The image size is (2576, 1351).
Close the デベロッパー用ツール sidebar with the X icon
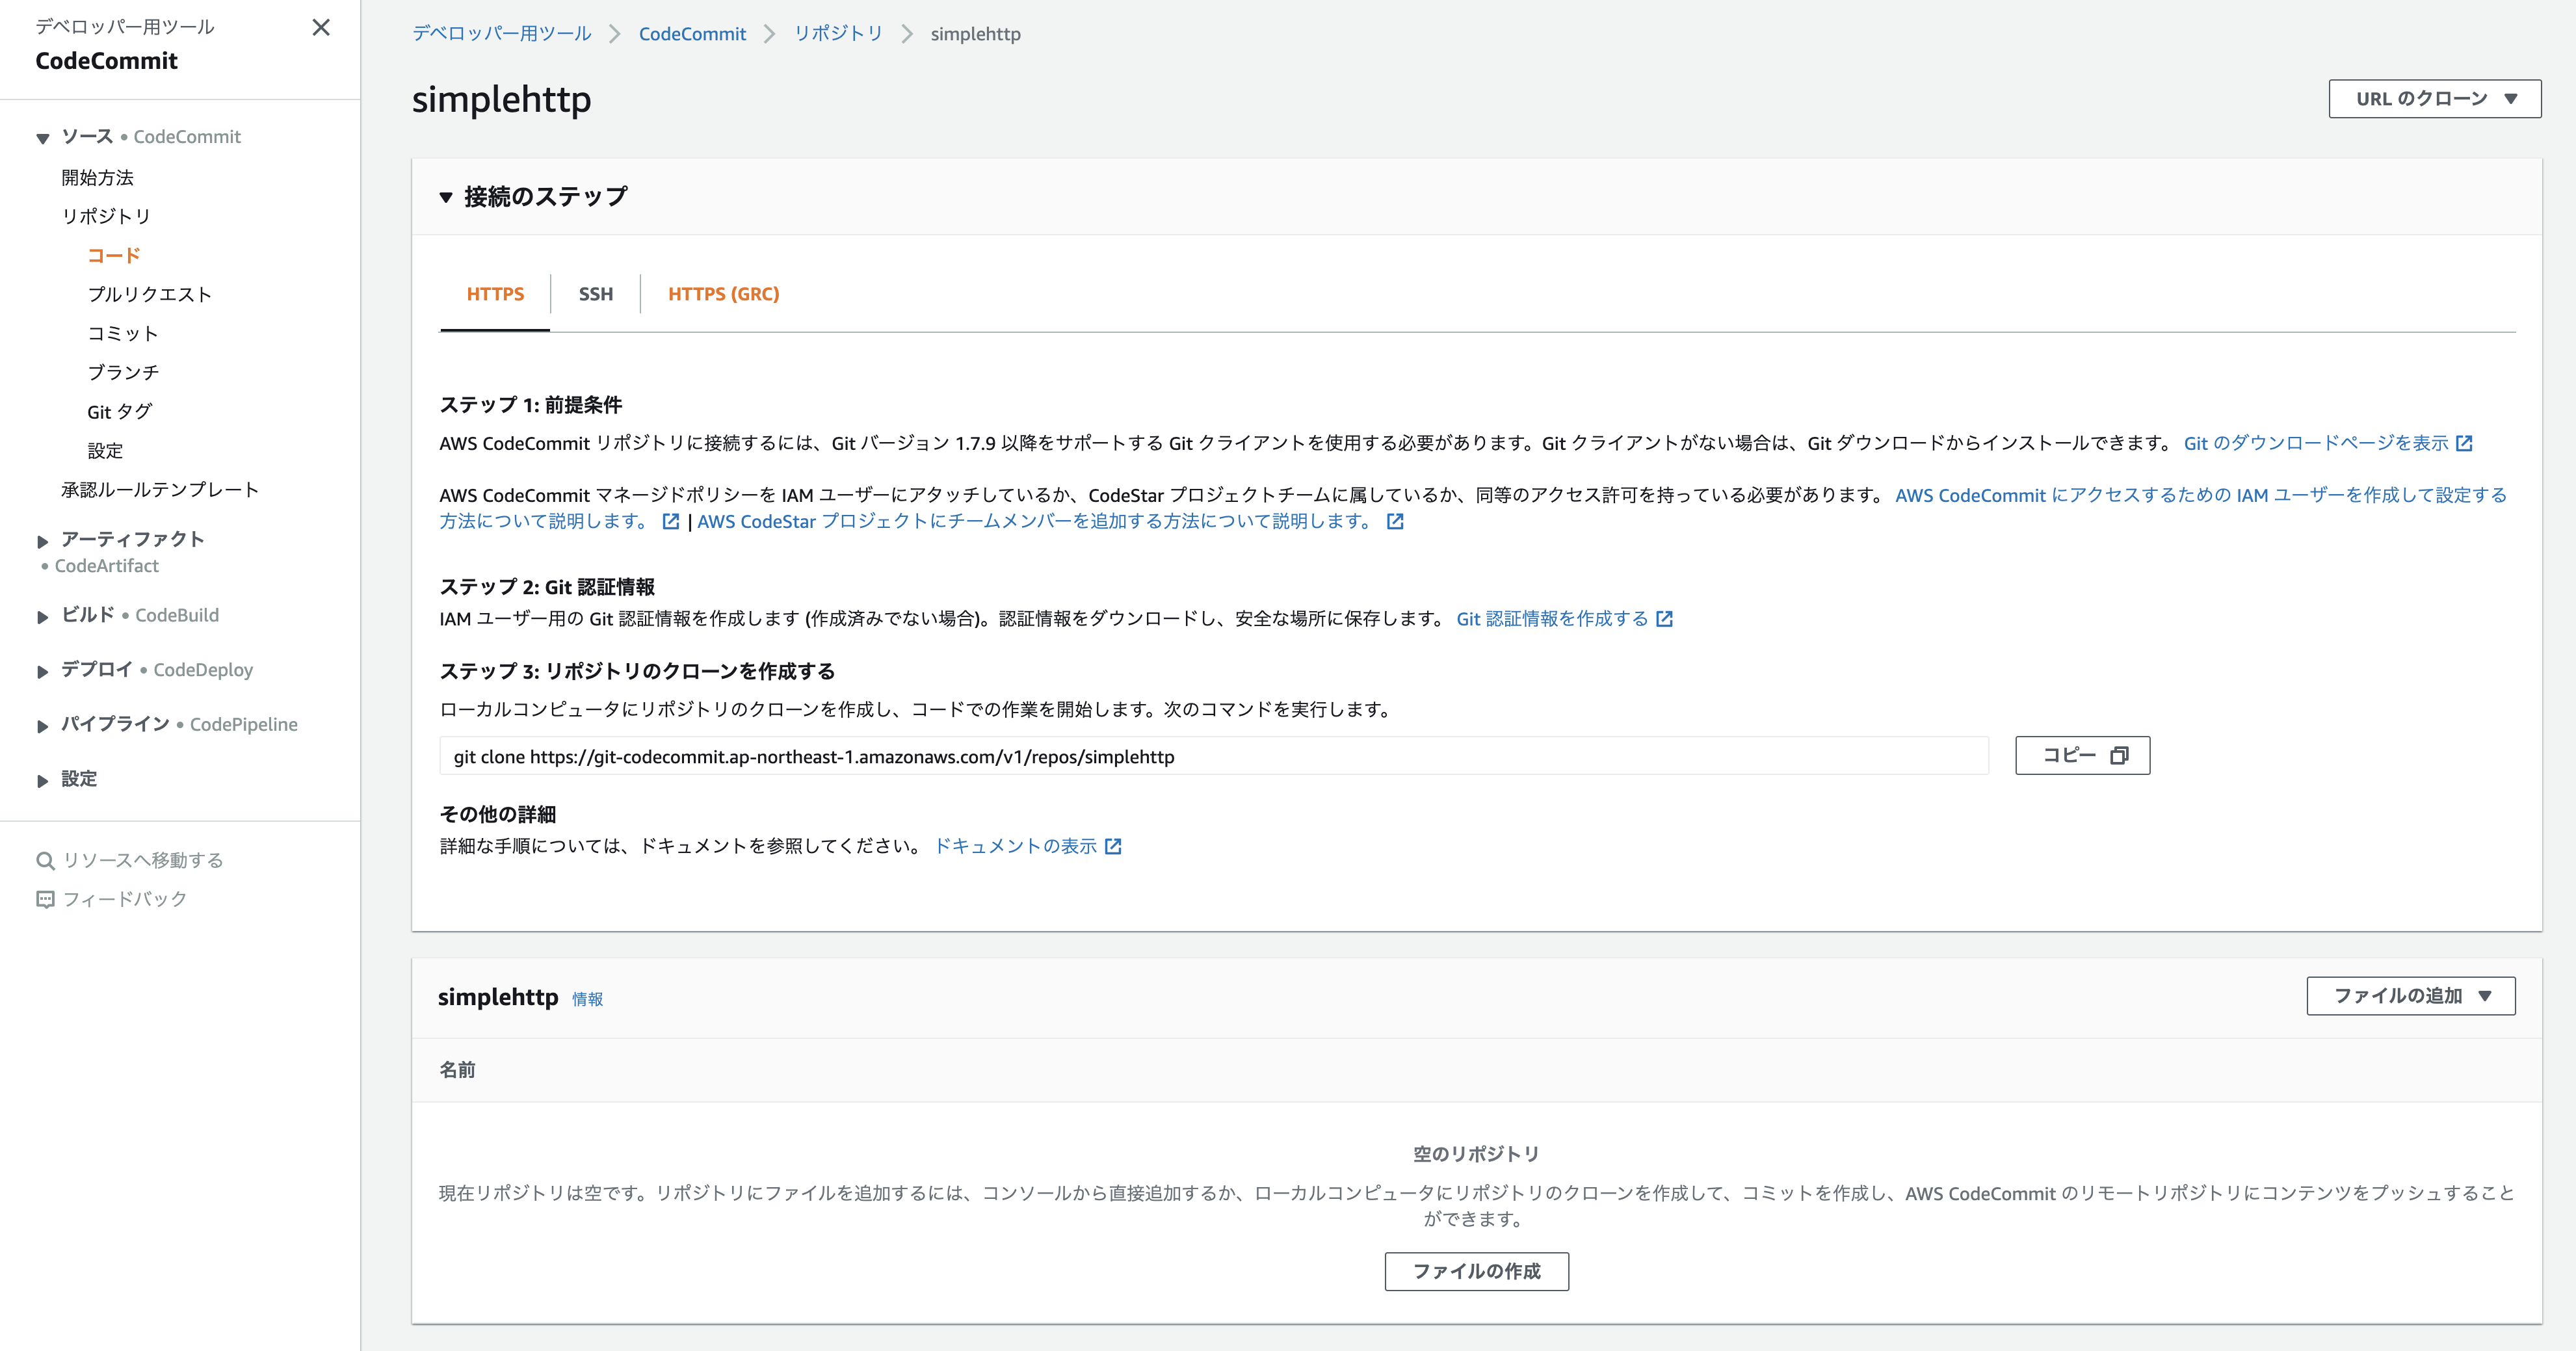(321, 28)
